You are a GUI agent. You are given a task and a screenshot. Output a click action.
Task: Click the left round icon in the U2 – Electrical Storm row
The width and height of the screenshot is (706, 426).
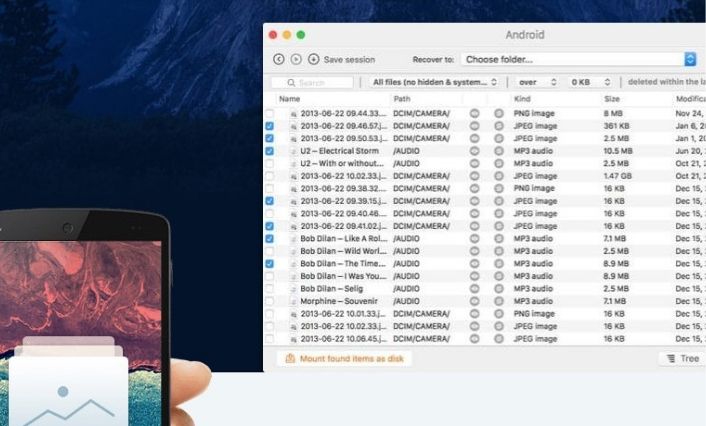click(475, 151)
